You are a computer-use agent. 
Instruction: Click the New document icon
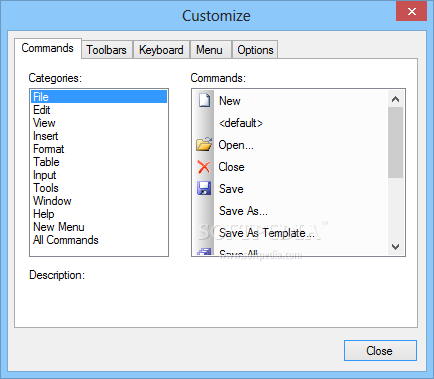tap(204, 100)
